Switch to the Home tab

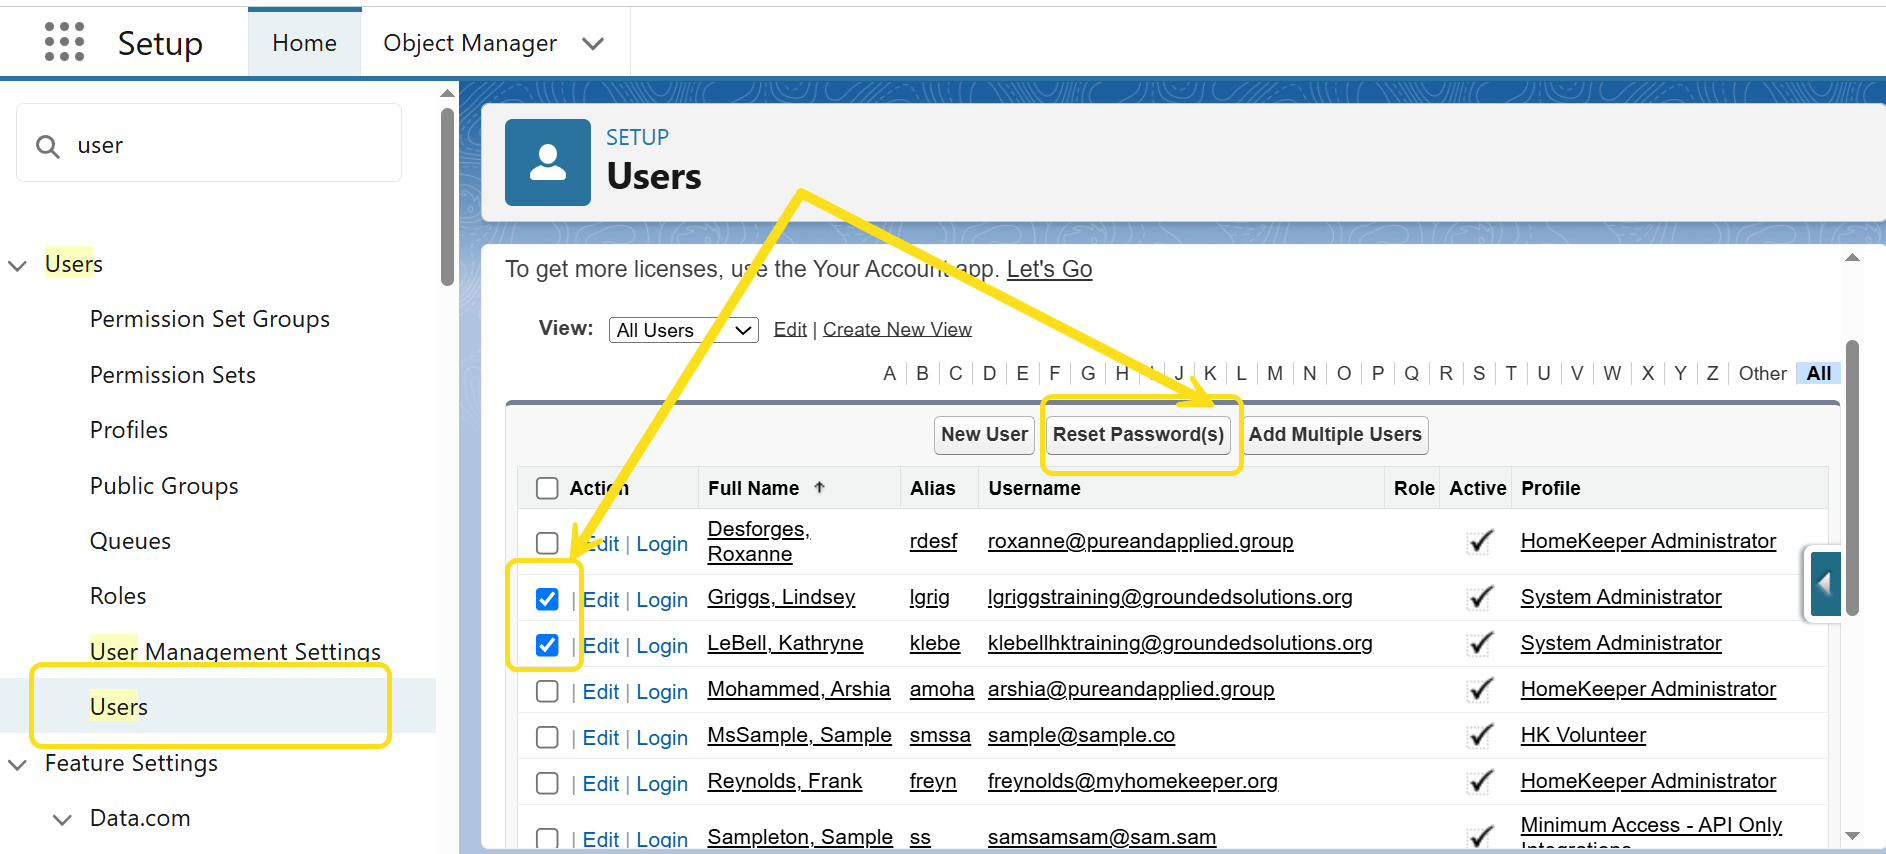pos(304,43)
